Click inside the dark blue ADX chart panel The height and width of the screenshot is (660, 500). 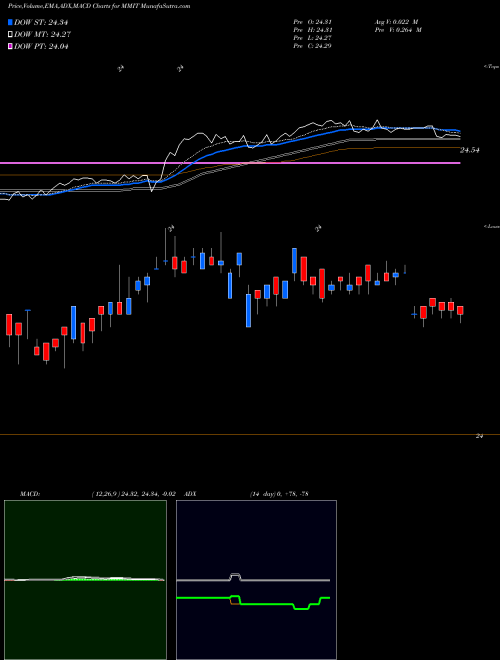[x=256, y=580]
